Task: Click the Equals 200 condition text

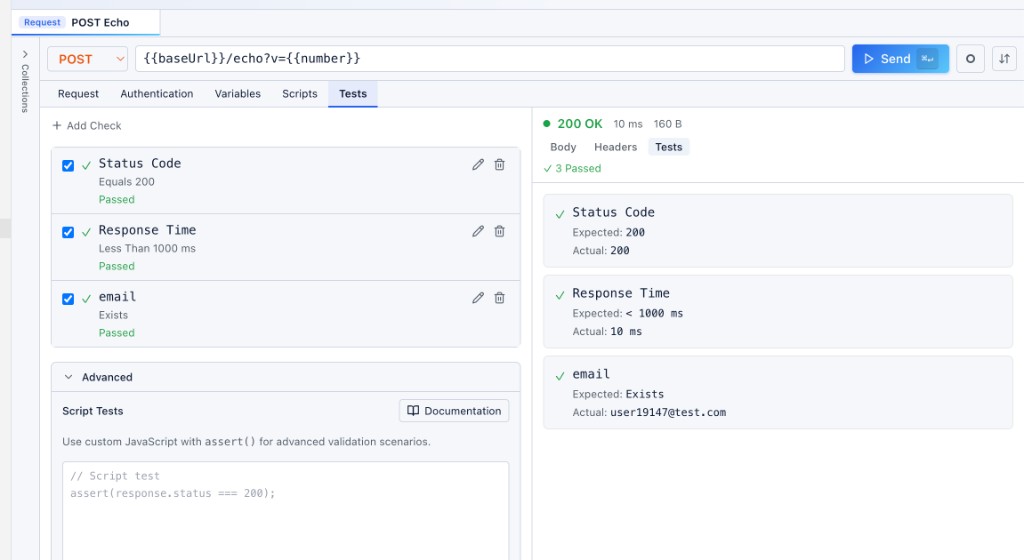Action: pos(127,181)
